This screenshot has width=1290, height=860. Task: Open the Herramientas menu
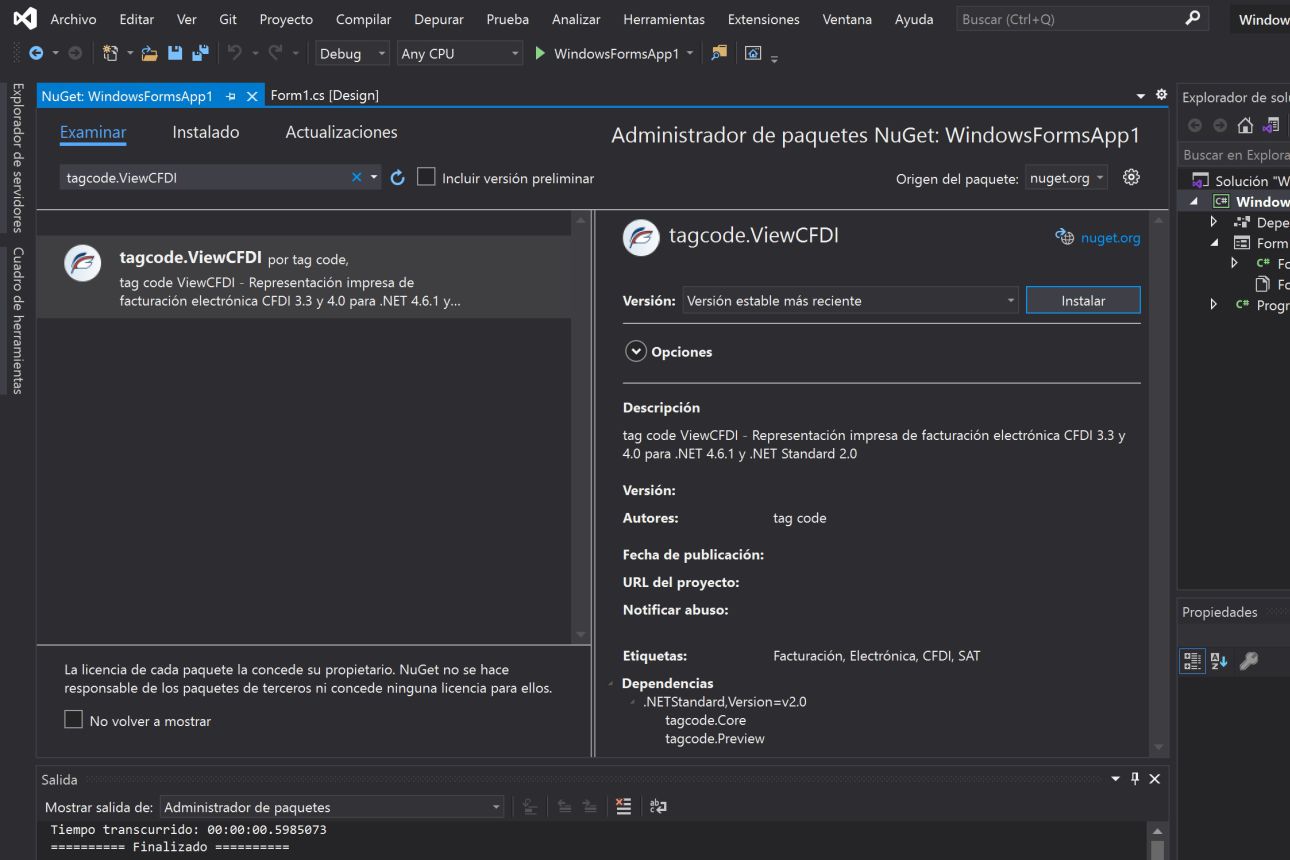[x=664, y=19]
